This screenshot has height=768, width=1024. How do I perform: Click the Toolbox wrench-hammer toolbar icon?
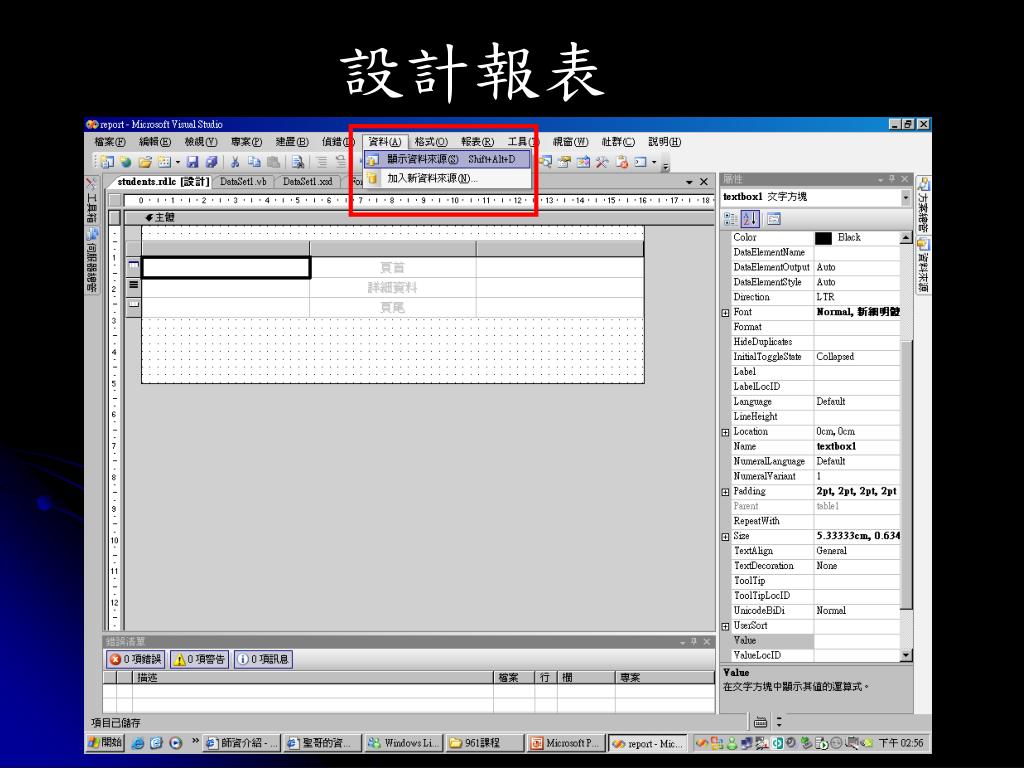coord(601,161)
